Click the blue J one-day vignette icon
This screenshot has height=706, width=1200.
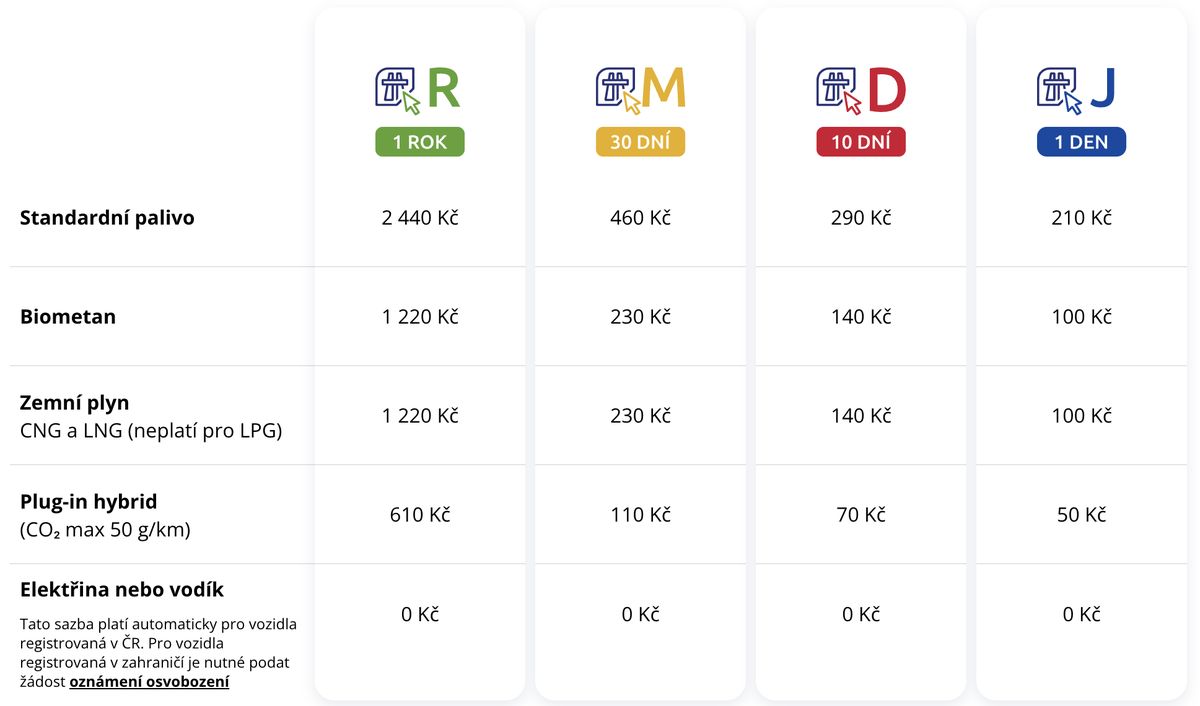tap(1081, 90)
